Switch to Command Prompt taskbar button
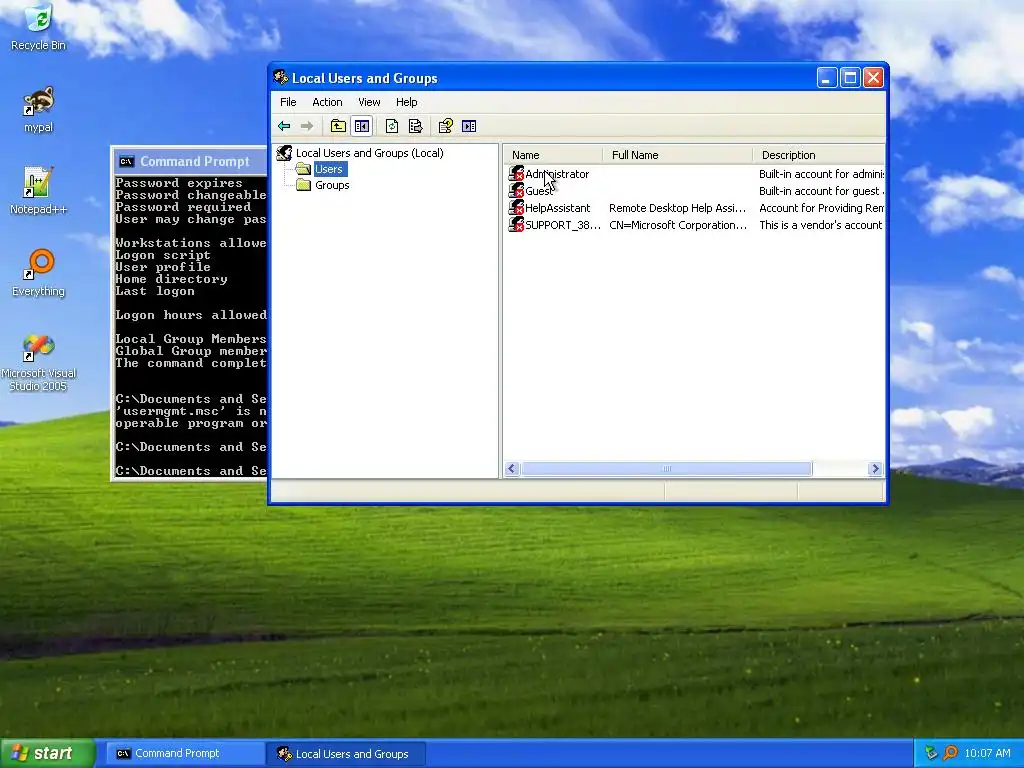The image size is (1024, 768). click(x=184, y=754)
